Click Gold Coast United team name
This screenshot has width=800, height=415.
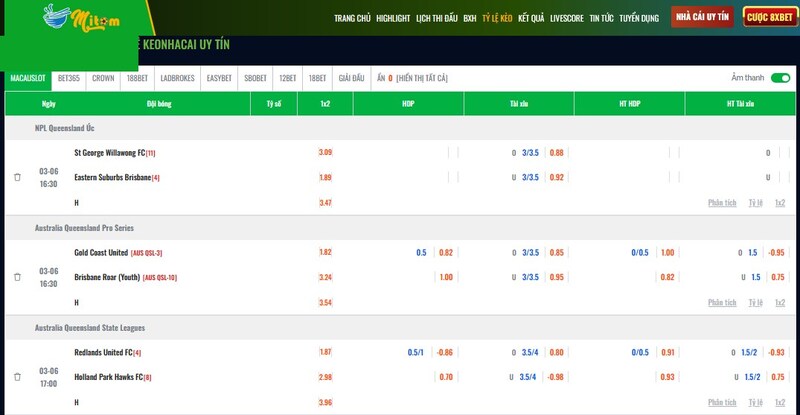[101, 253]
